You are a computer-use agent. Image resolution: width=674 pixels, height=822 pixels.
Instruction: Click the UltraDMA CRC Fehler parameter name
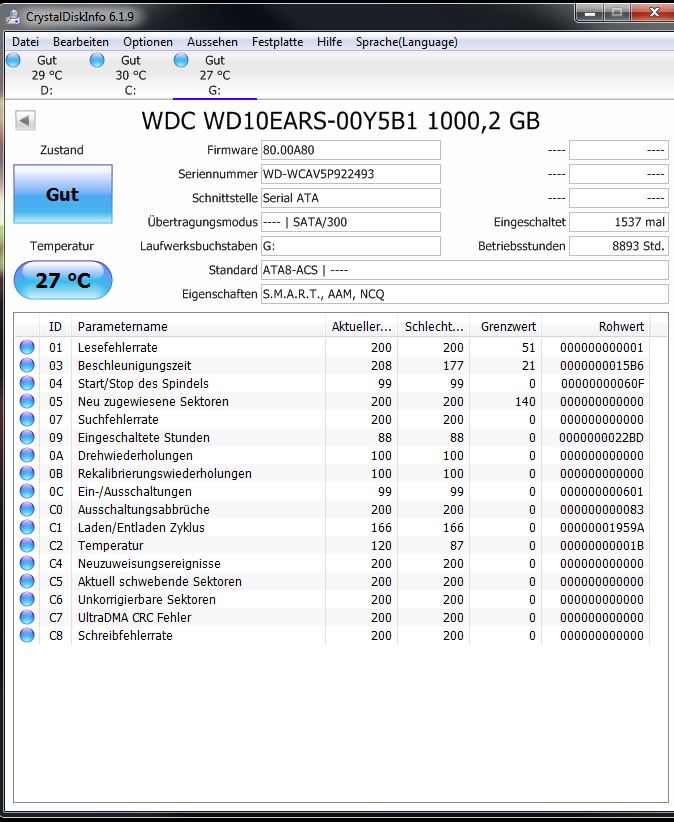(135, 618)
